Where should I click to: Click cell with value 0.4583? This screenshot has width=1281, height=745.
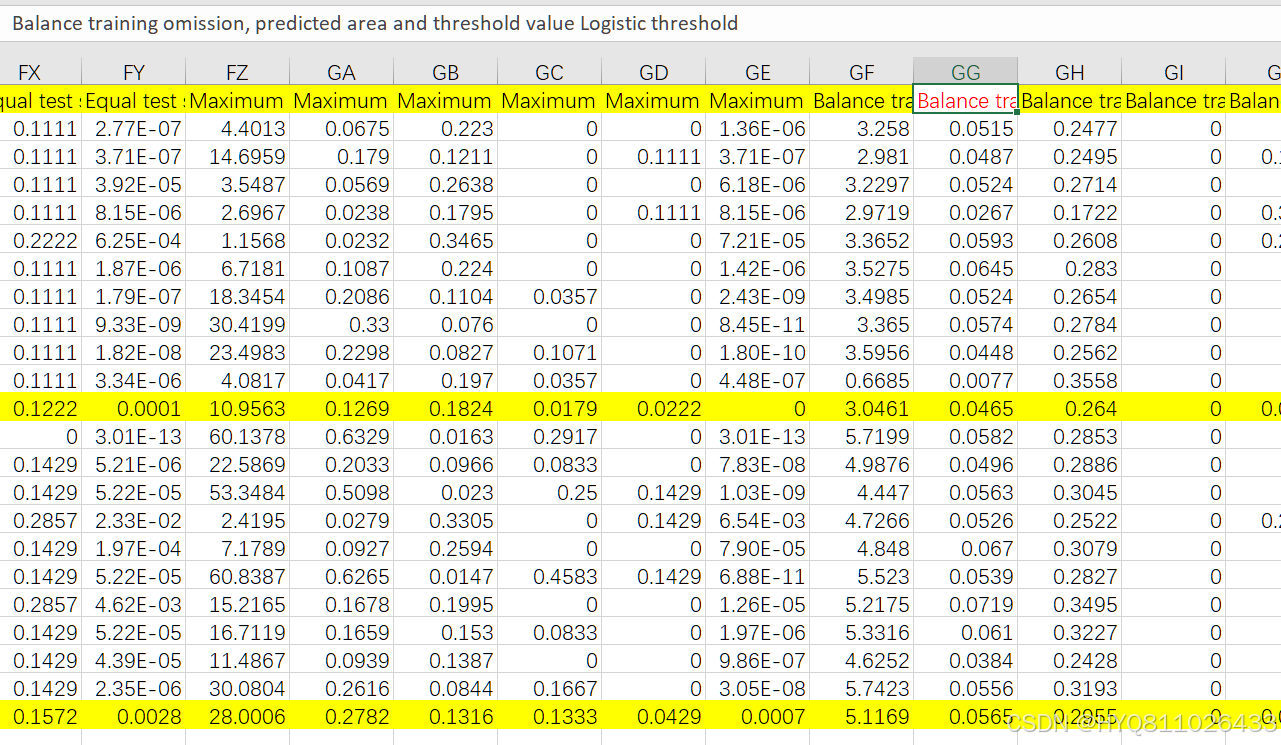point(550,577)
